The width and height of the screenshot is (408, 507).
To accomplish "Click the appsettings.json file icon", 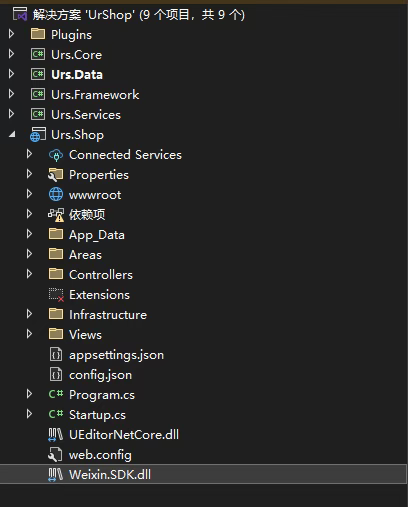I will (x=56, y=354).
